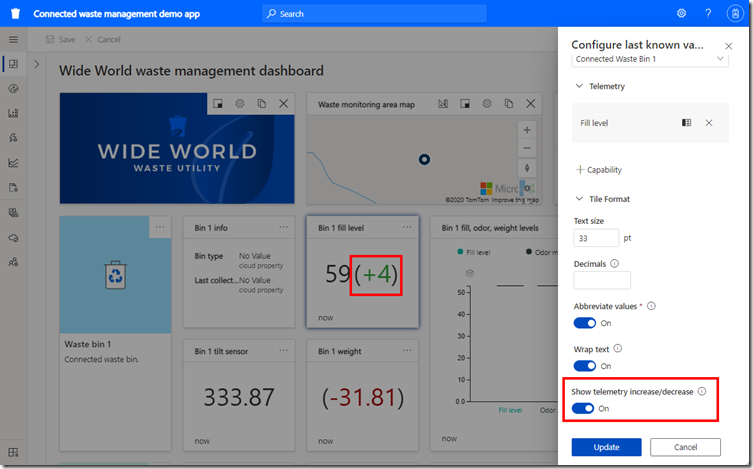Change size of area map tile
The width and height of the screenshot is (753, 469).
point(465,104)
